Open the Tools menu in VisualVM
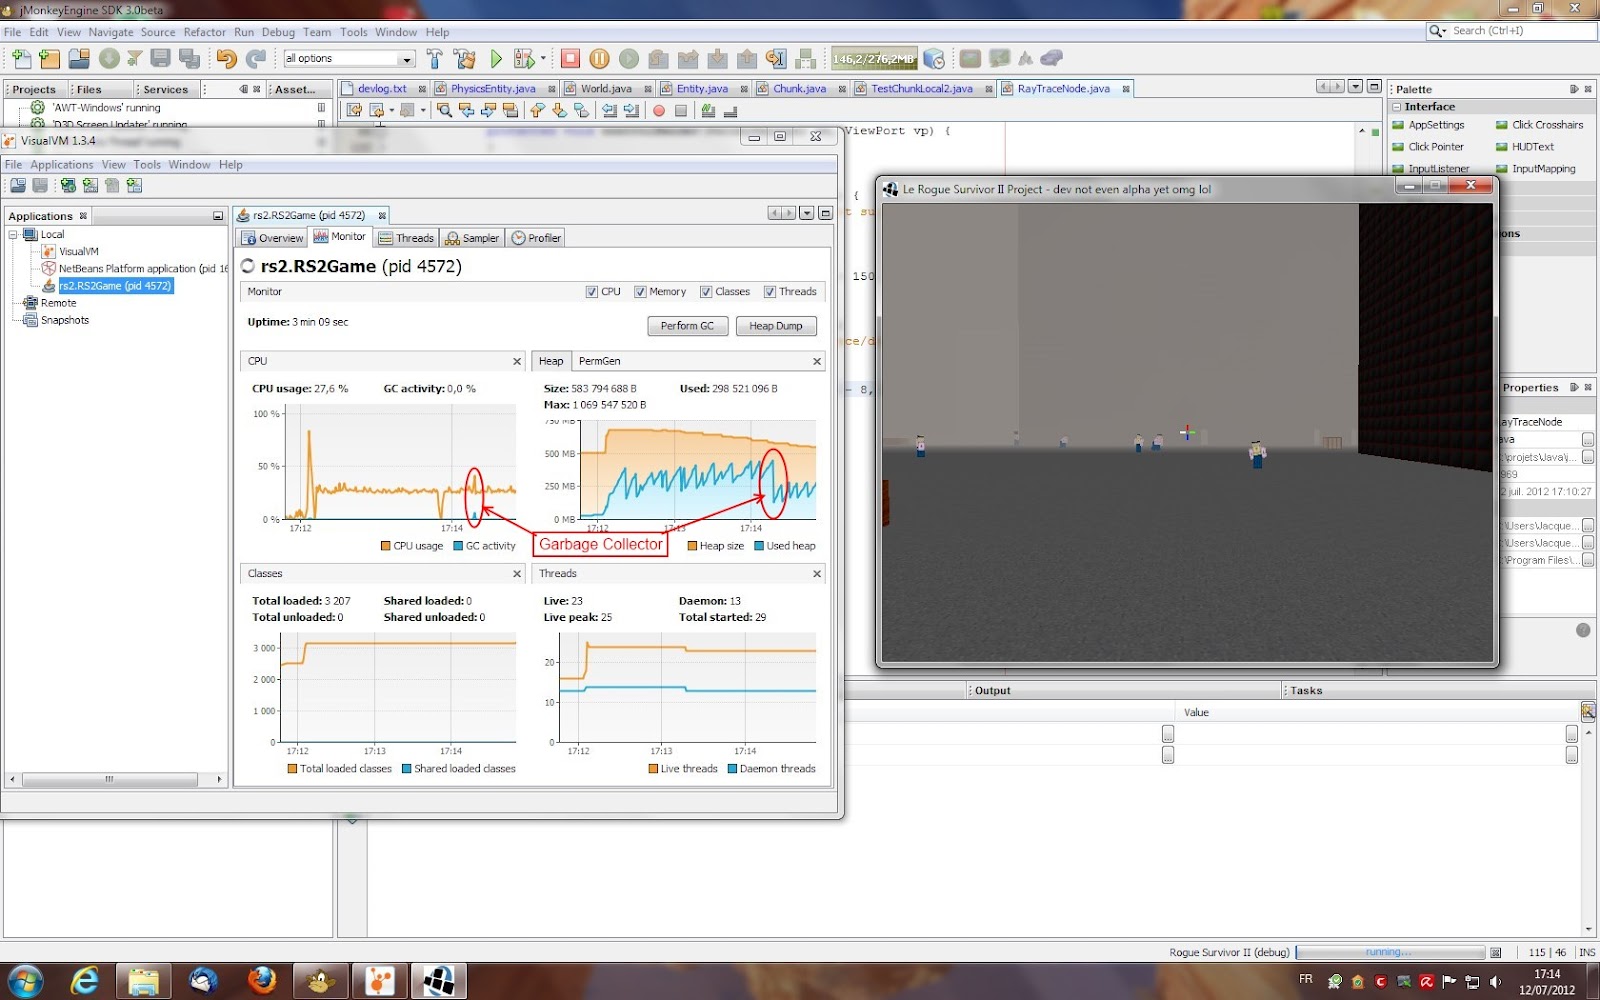This screenshot has height=1000, width=1600. (x=147, y=165)
